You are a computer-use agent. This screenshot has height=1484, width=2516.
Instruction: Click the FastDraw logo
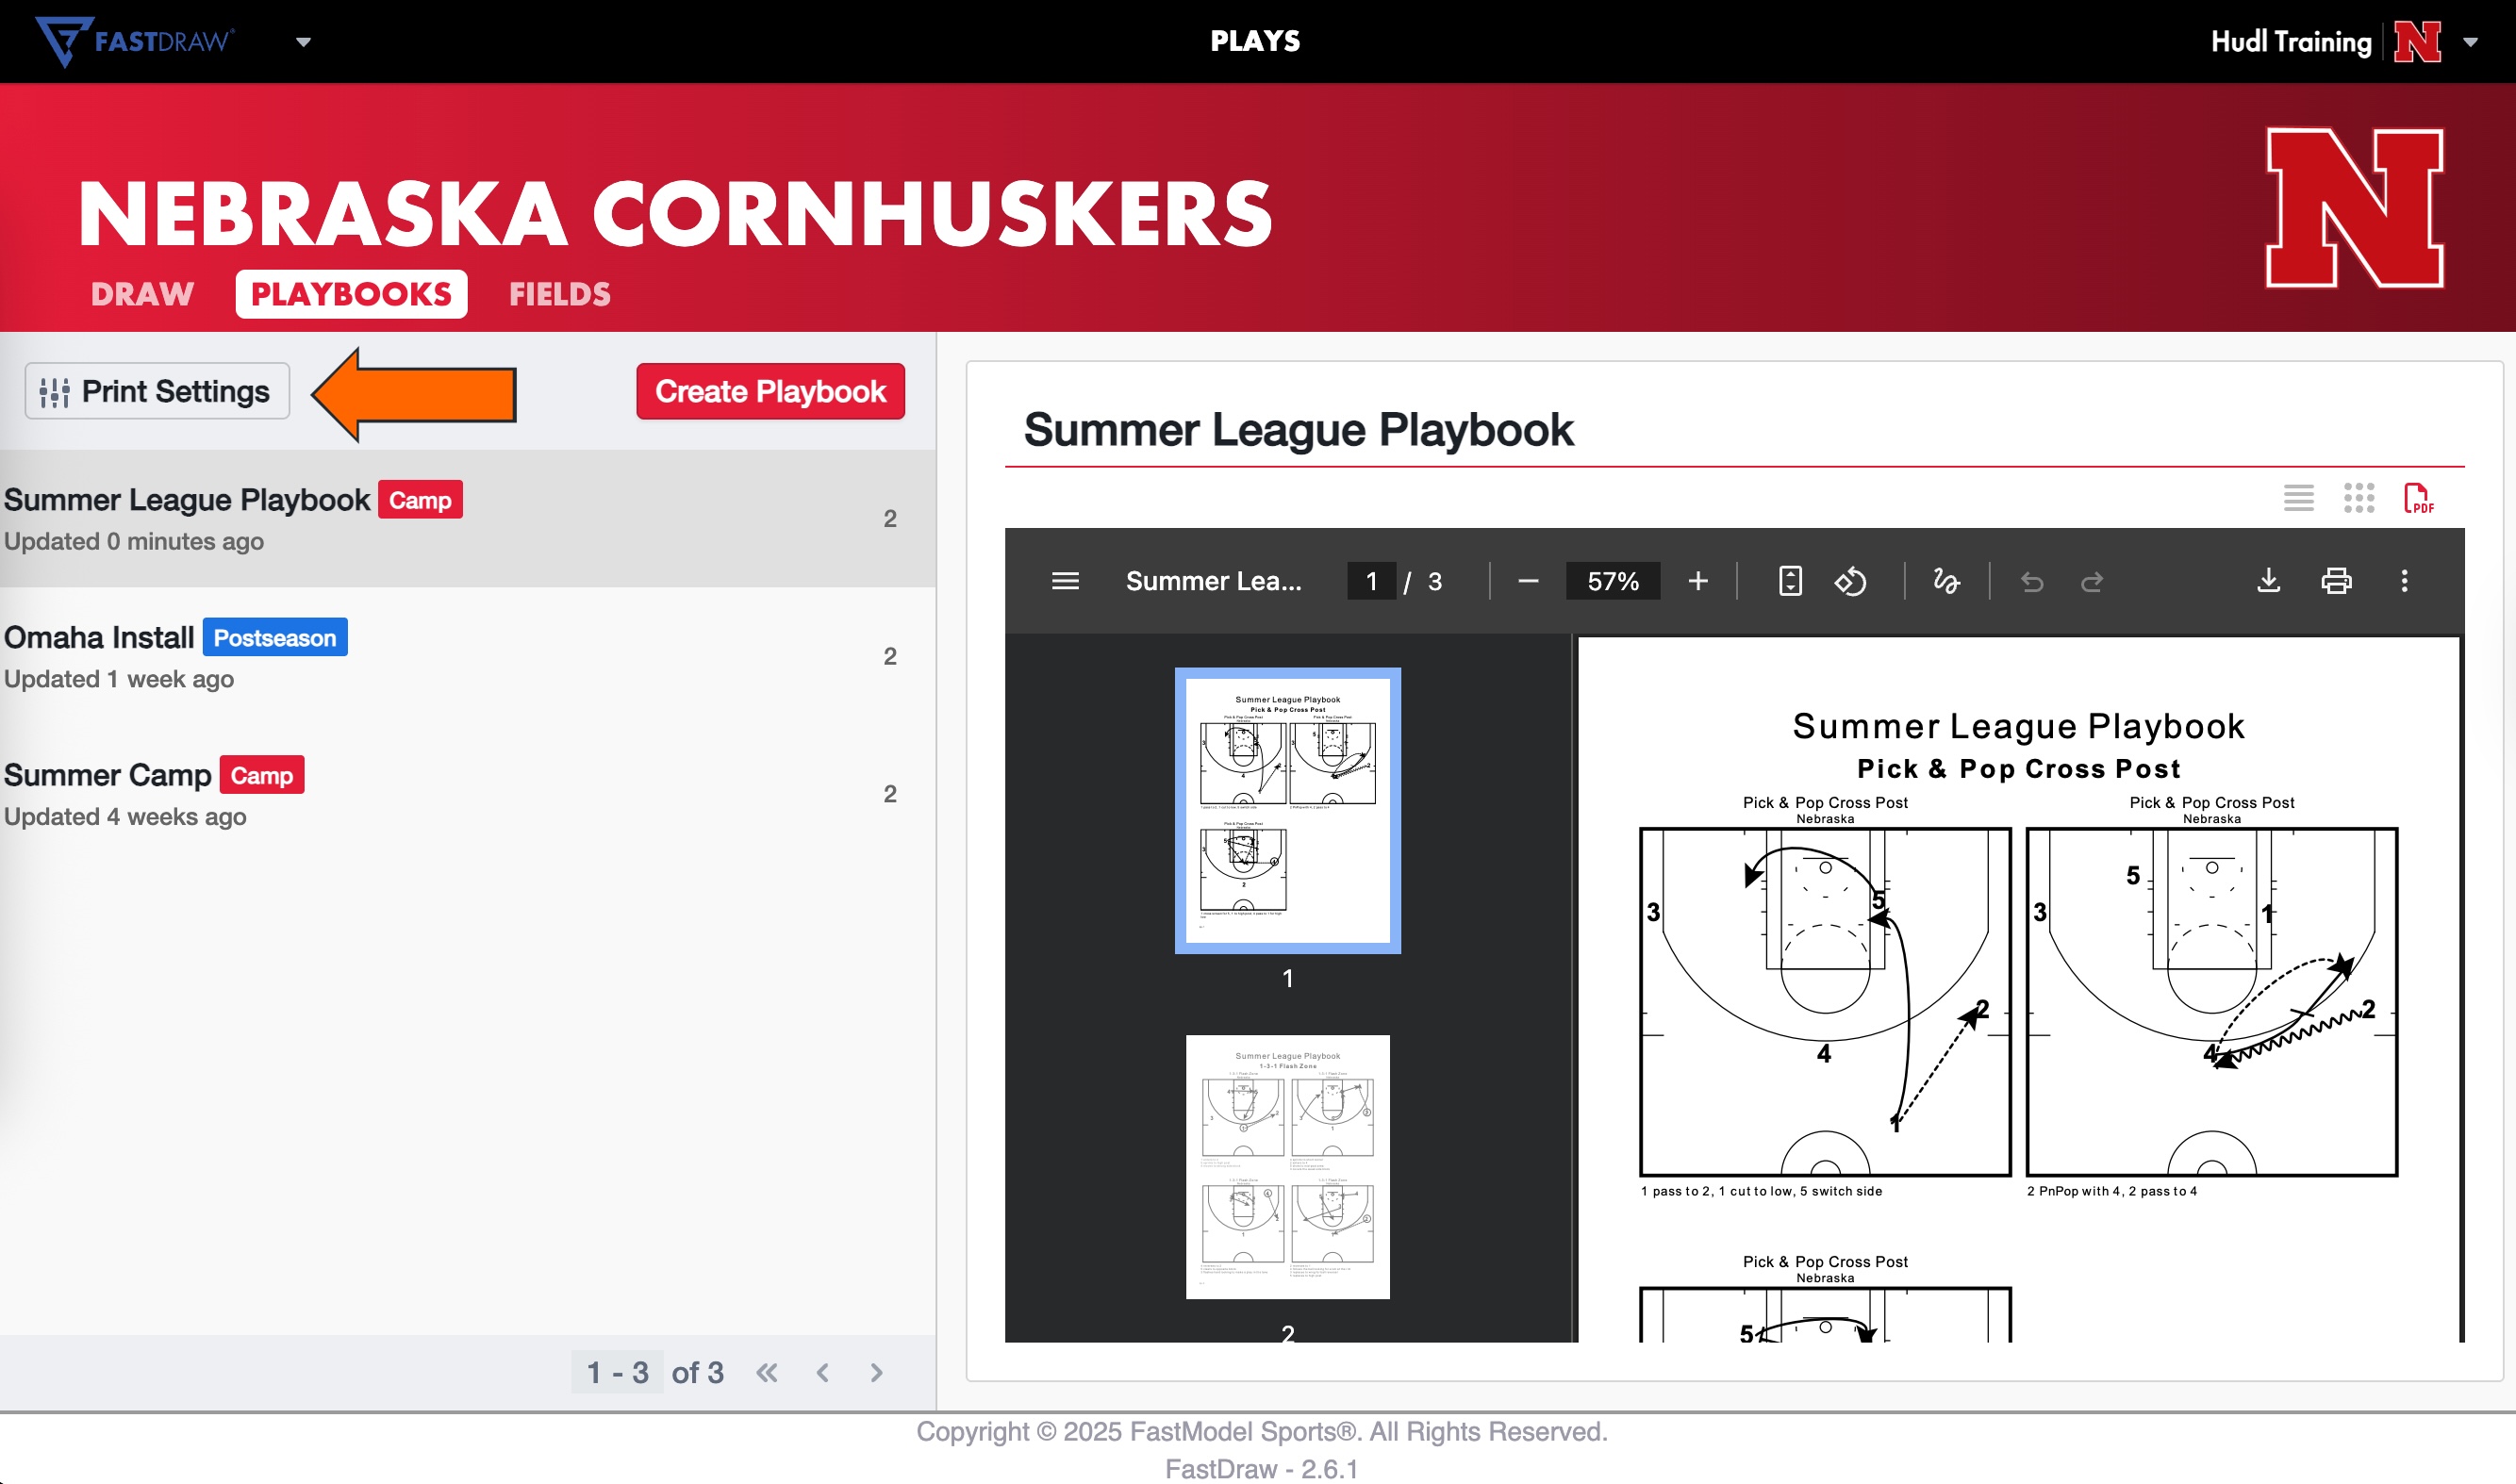click(x=135, y=41)
